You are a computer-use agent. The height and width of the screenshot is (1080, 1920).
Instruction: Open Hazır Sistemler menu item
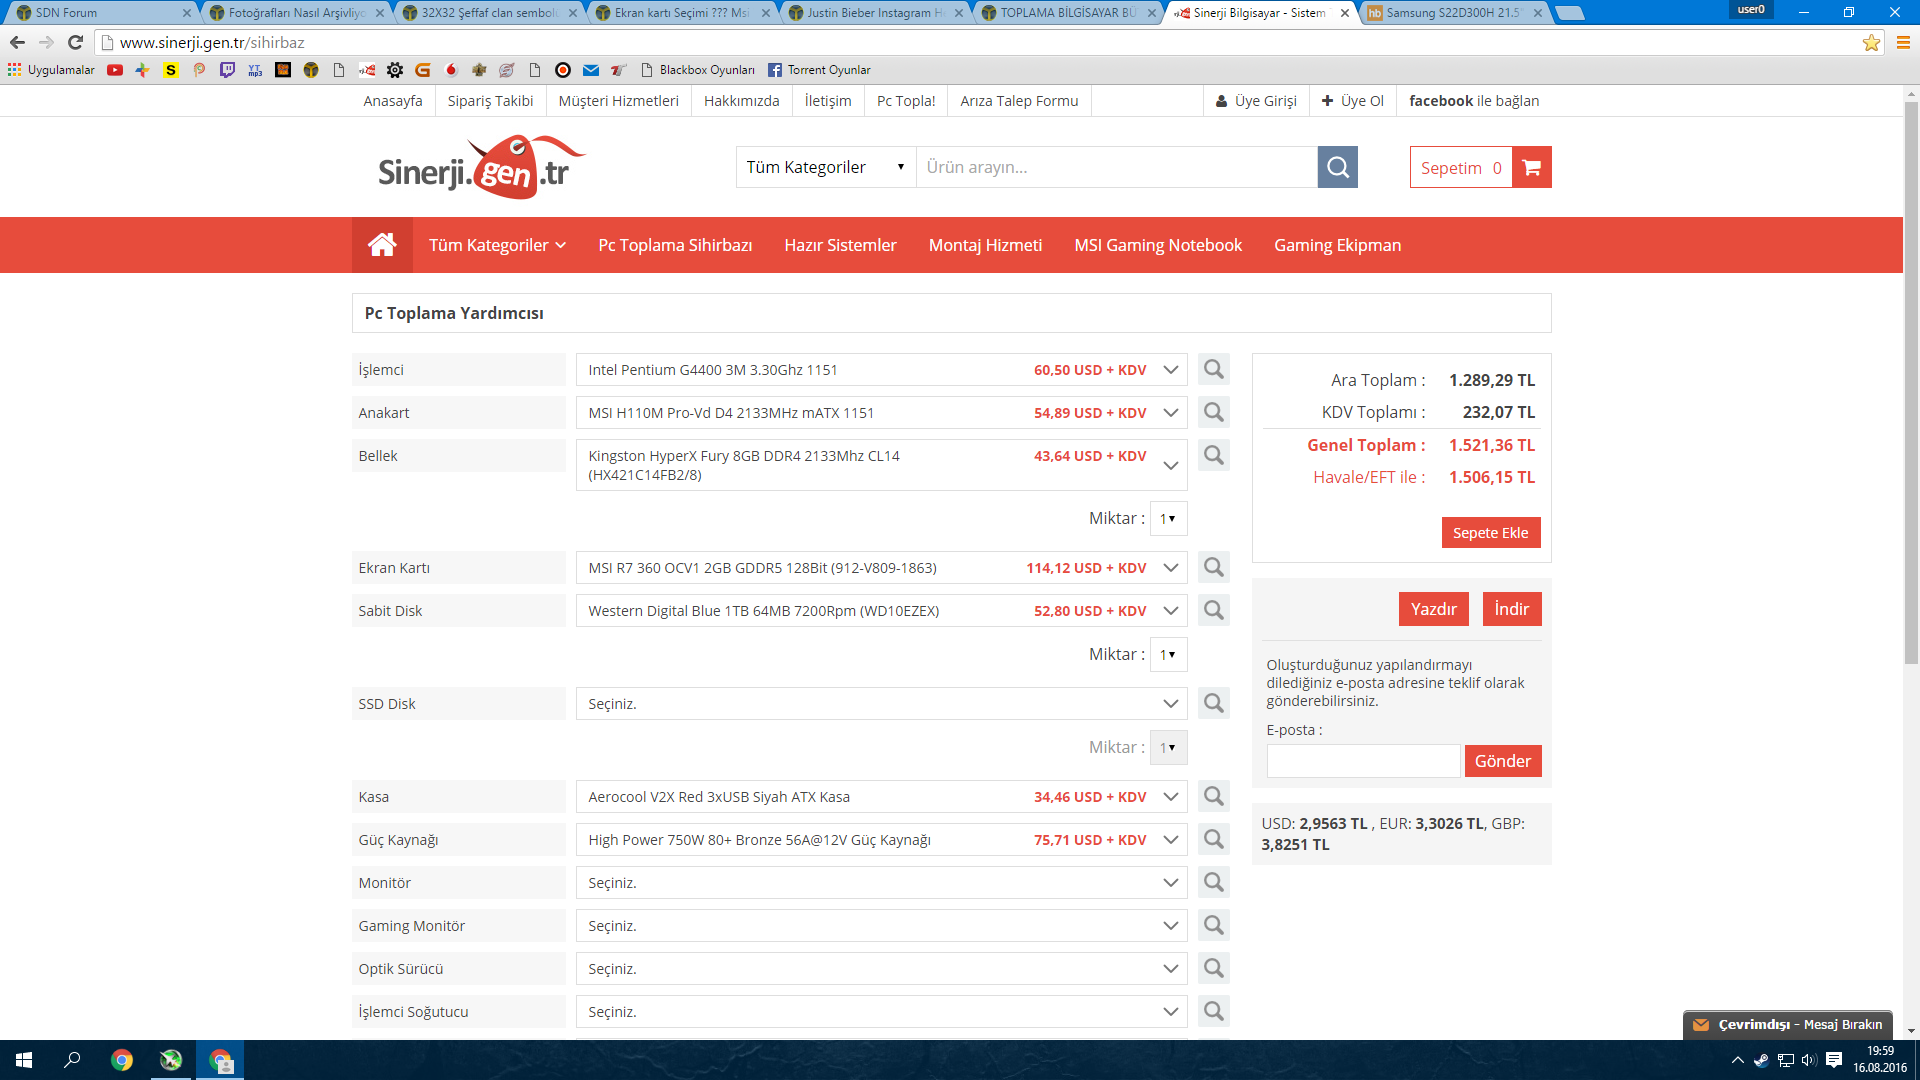pos(840,245)
